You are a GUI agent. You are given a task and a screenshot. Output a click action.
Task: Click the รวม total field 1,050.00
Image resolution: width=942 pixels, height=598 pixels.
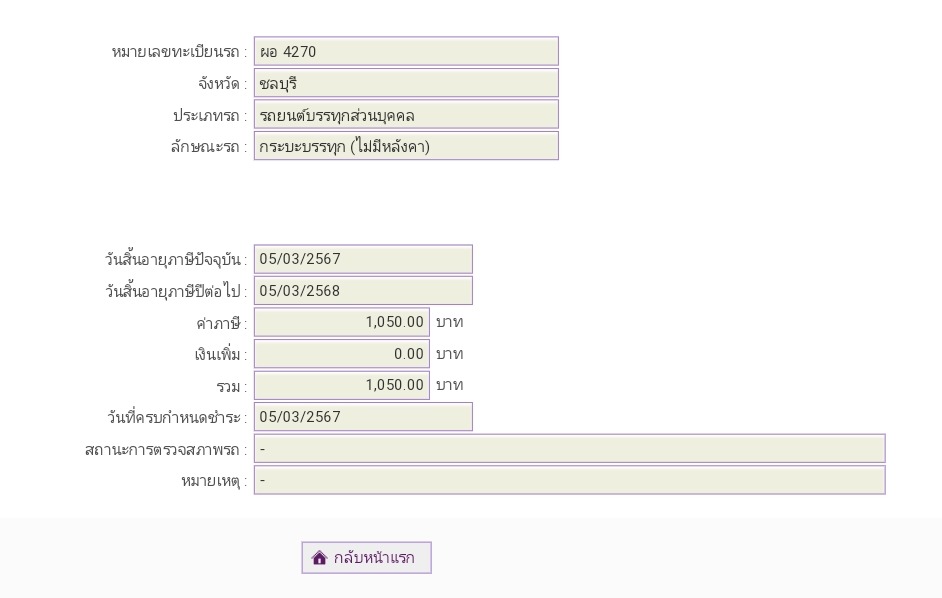342,385
